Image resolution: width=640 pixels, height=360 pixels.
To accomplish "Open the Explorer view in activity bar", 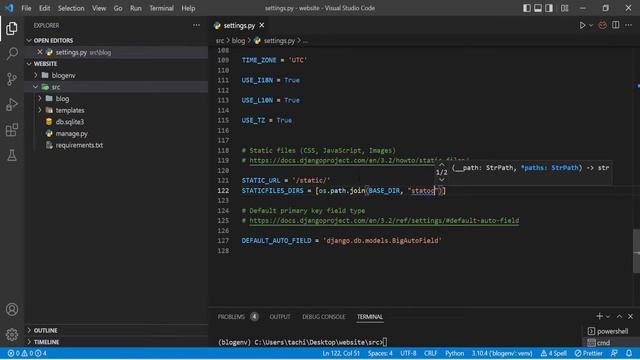I will (x=12, y=28).
